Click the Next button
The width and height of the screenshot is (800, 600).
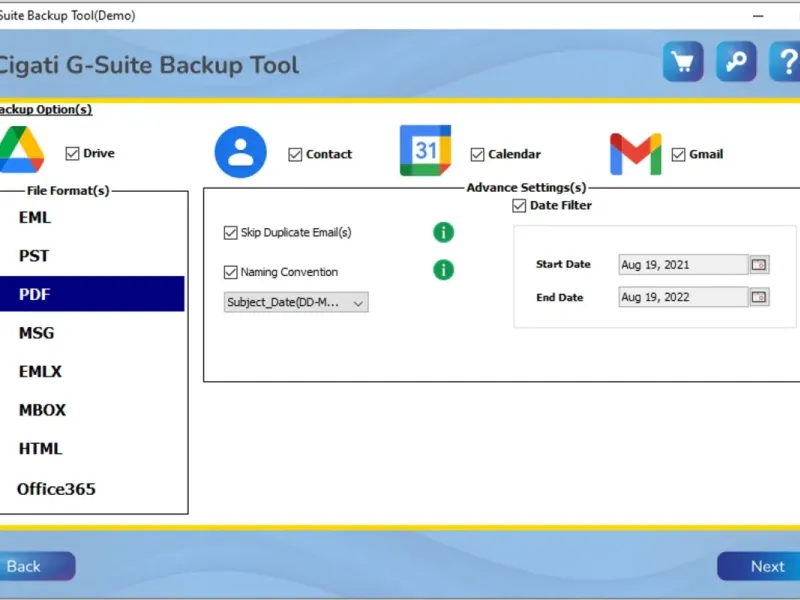point(759,566)
